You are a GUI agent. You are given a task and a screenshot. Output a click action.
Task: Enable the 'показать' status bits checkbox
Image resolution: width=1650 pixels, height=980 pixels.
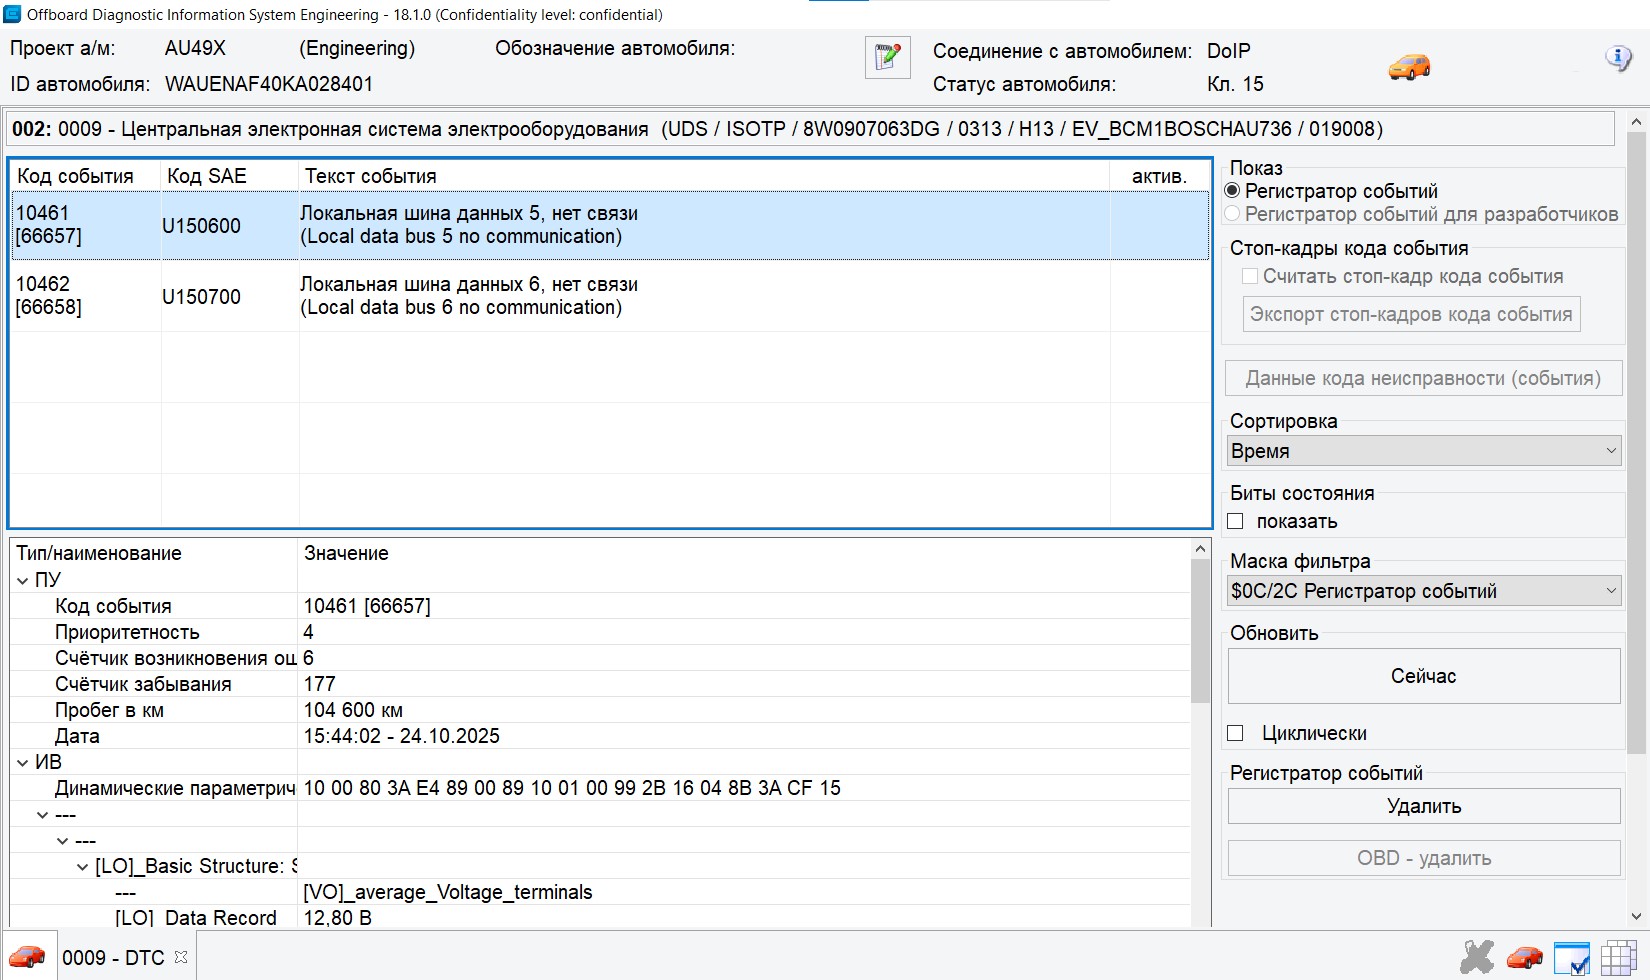[x=1236, y=521]
